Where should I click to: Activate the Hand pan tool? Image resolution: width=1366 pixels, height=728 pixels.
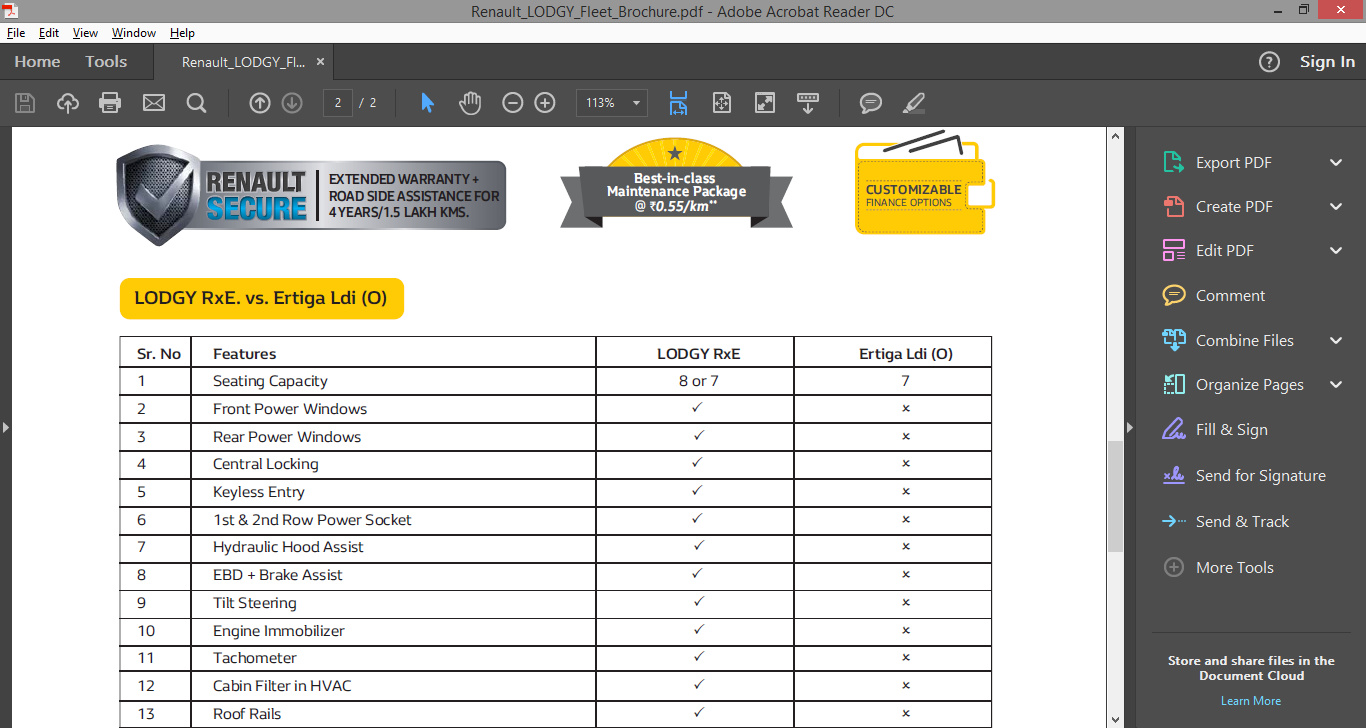470,103
